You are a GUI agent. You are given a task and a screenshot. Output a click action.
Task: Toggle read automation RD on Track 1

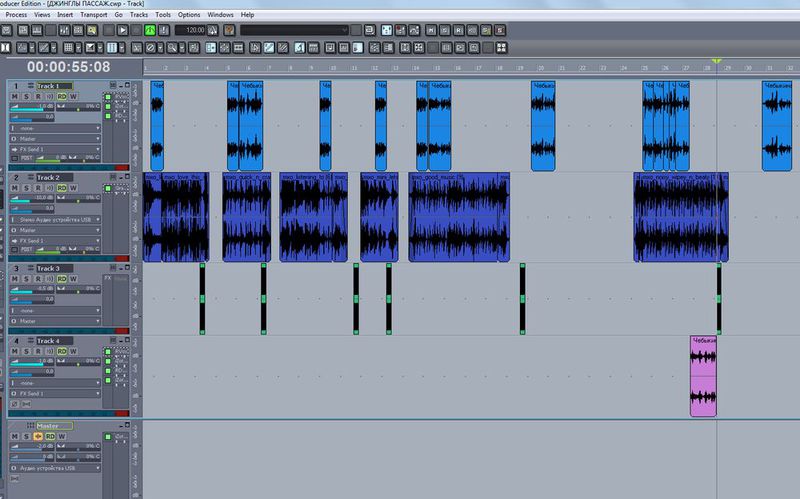(x=62, y=96)
